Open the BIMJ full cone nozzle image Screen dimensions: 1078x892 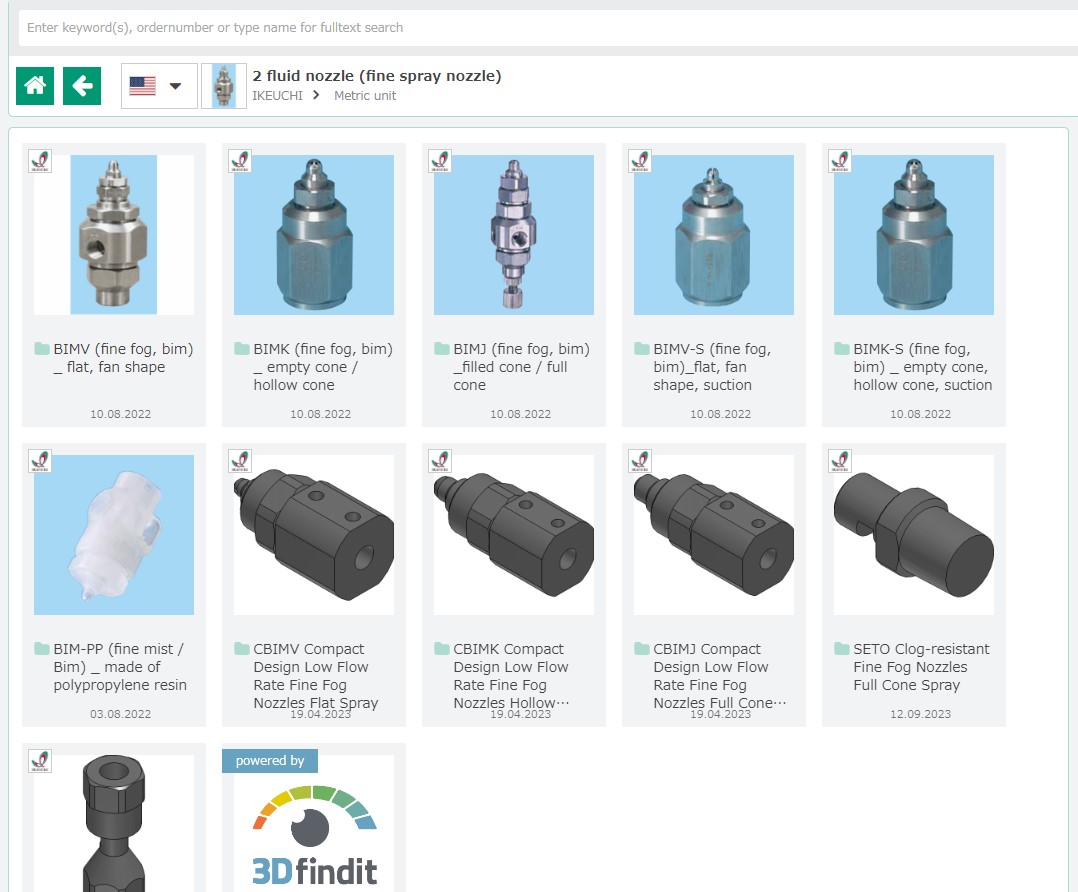point(514,235)
